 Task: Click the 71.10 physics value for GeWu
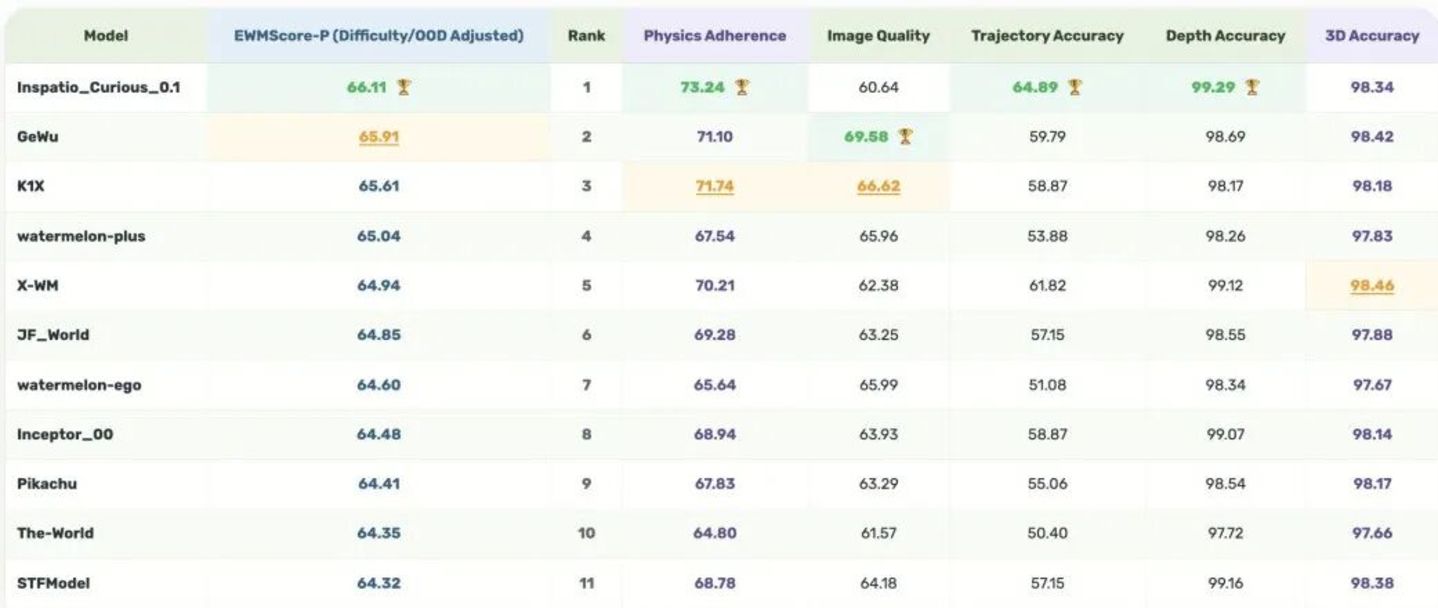[x=715, y=137]
